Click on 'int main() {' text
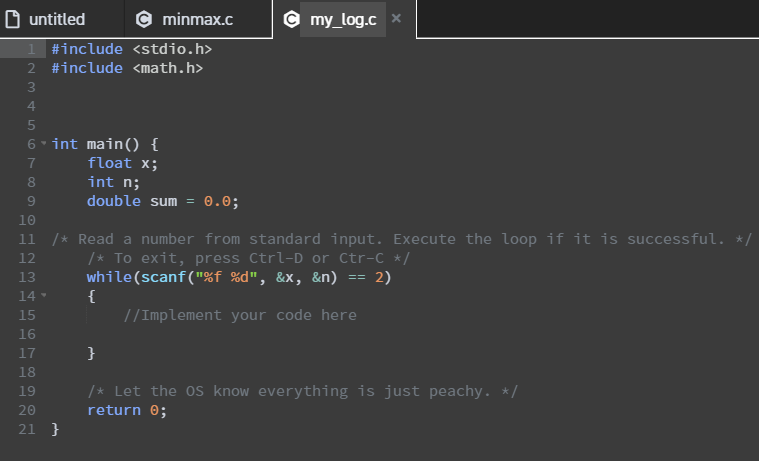This screenshot has width=759, height=461. [x=105, y=144]
